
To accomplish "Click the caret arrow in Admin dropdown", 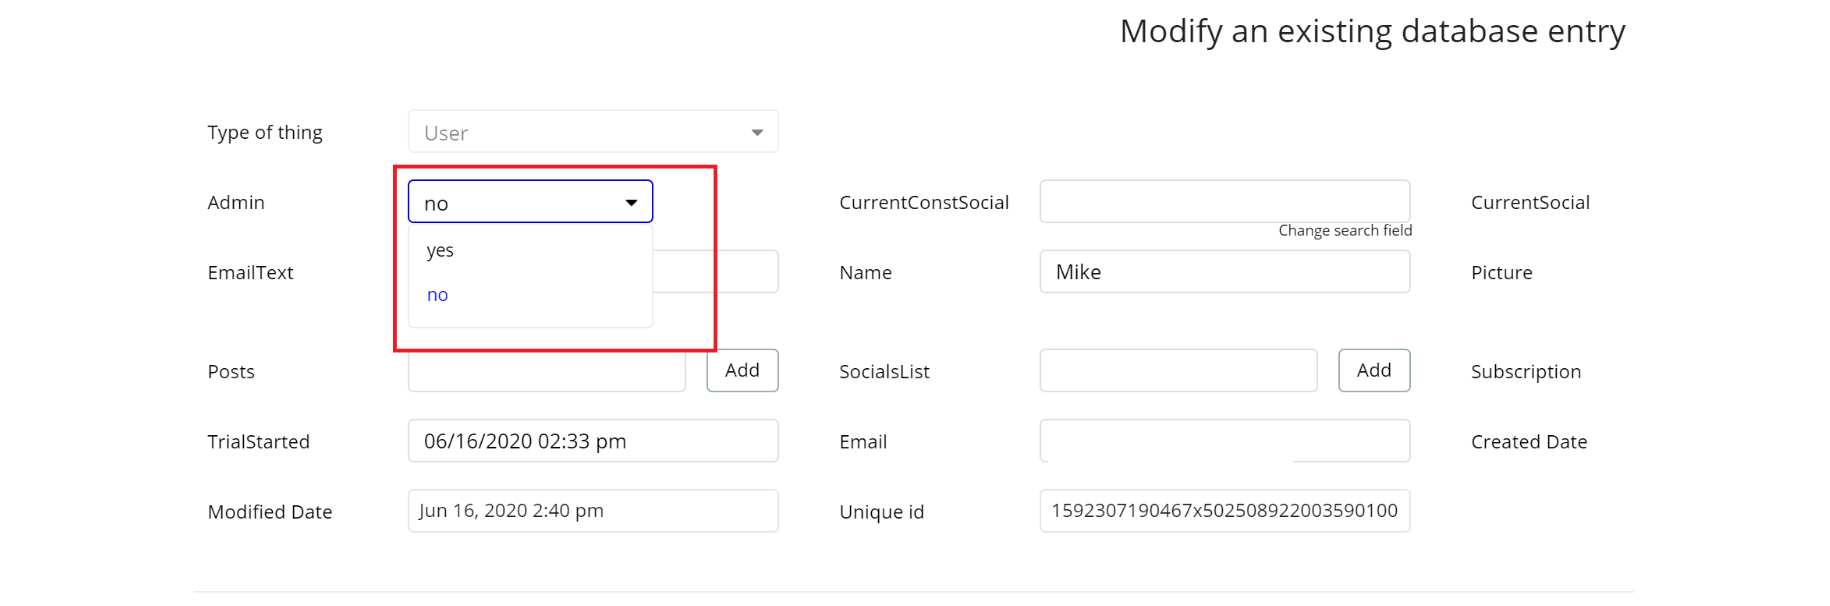I will [631, 203].
